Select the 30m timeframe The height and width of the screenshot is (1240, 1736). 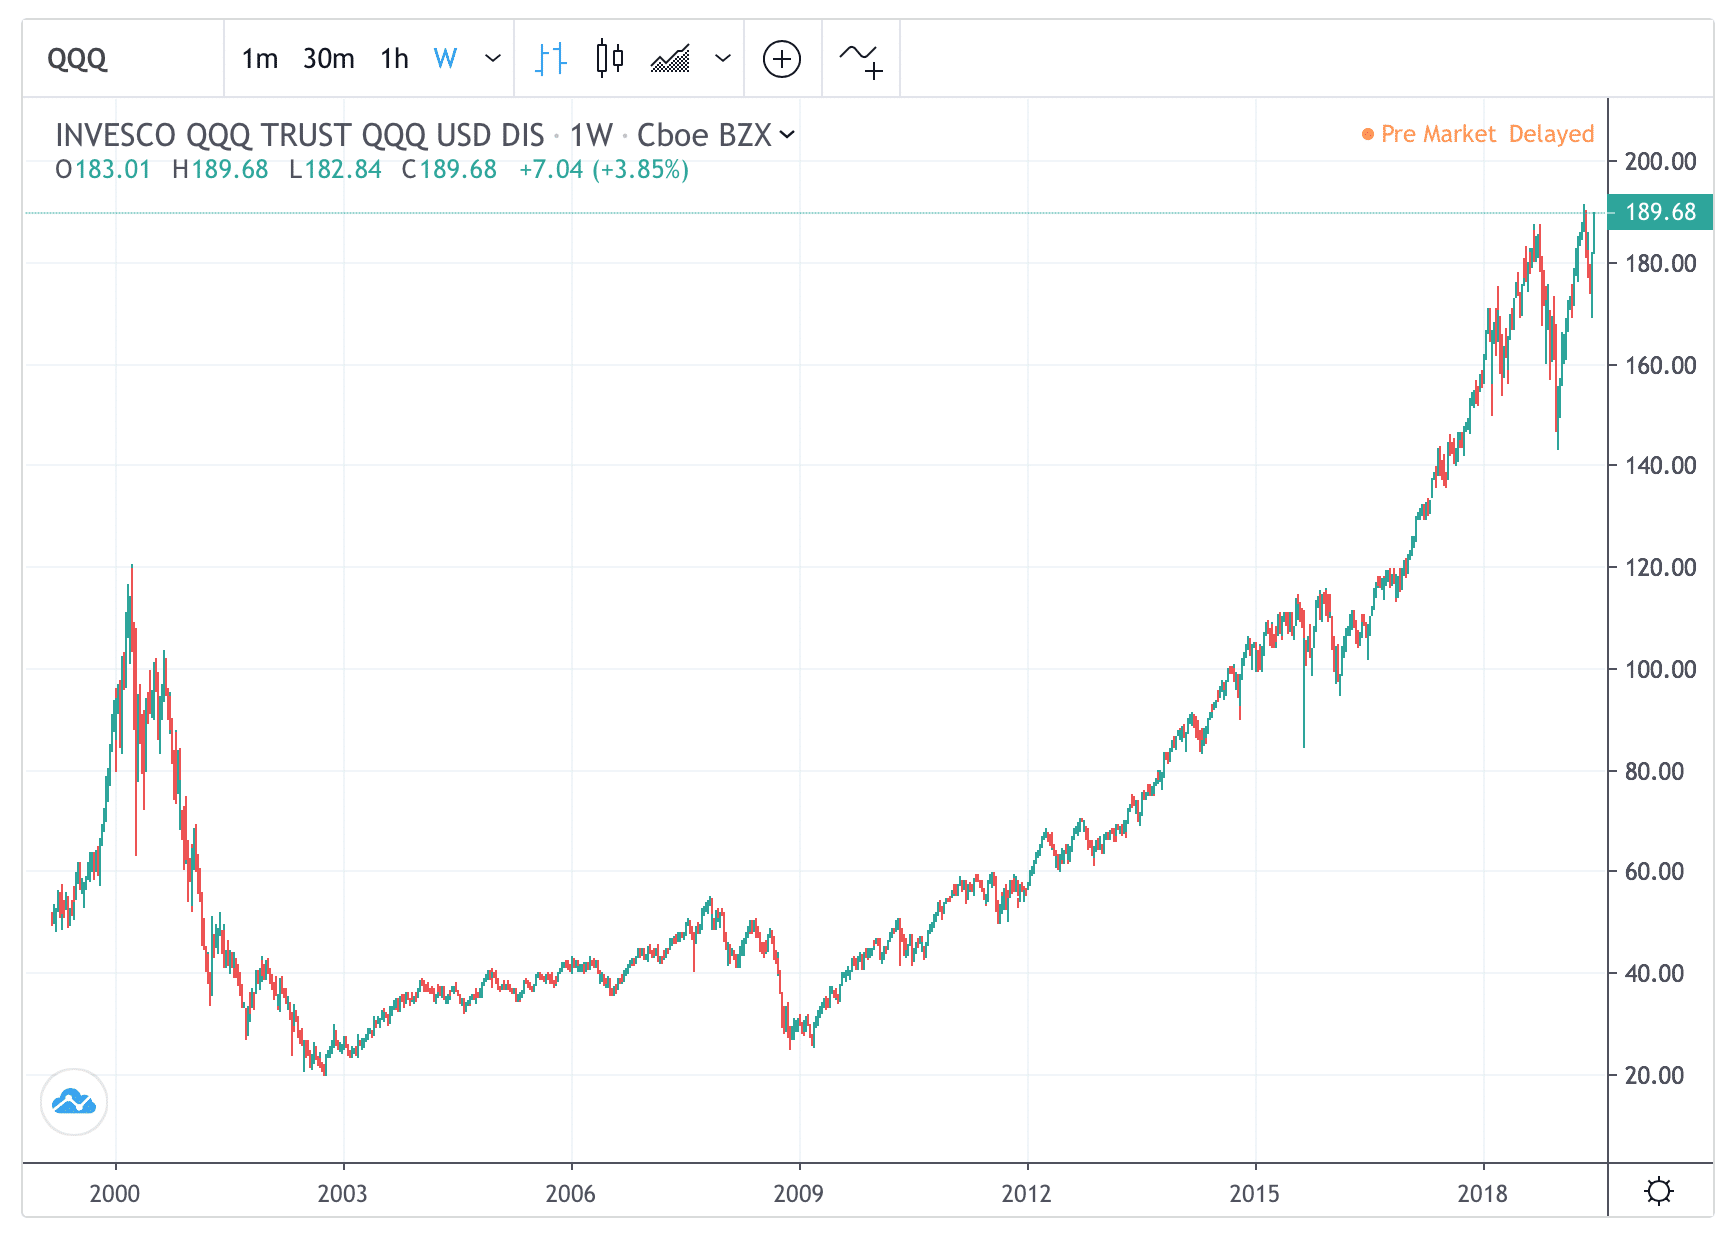point(329,59)
